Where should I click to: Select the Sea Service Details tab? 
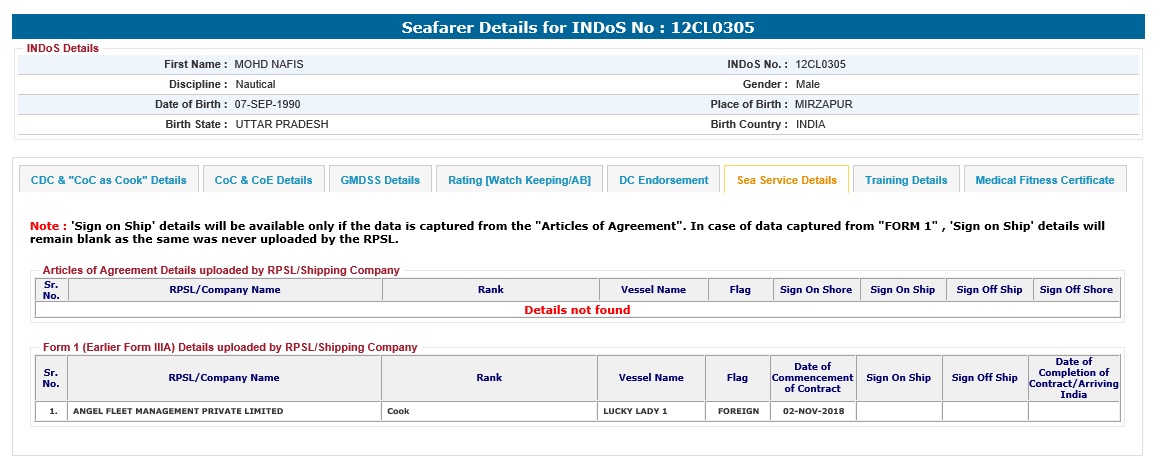point(786,180)
